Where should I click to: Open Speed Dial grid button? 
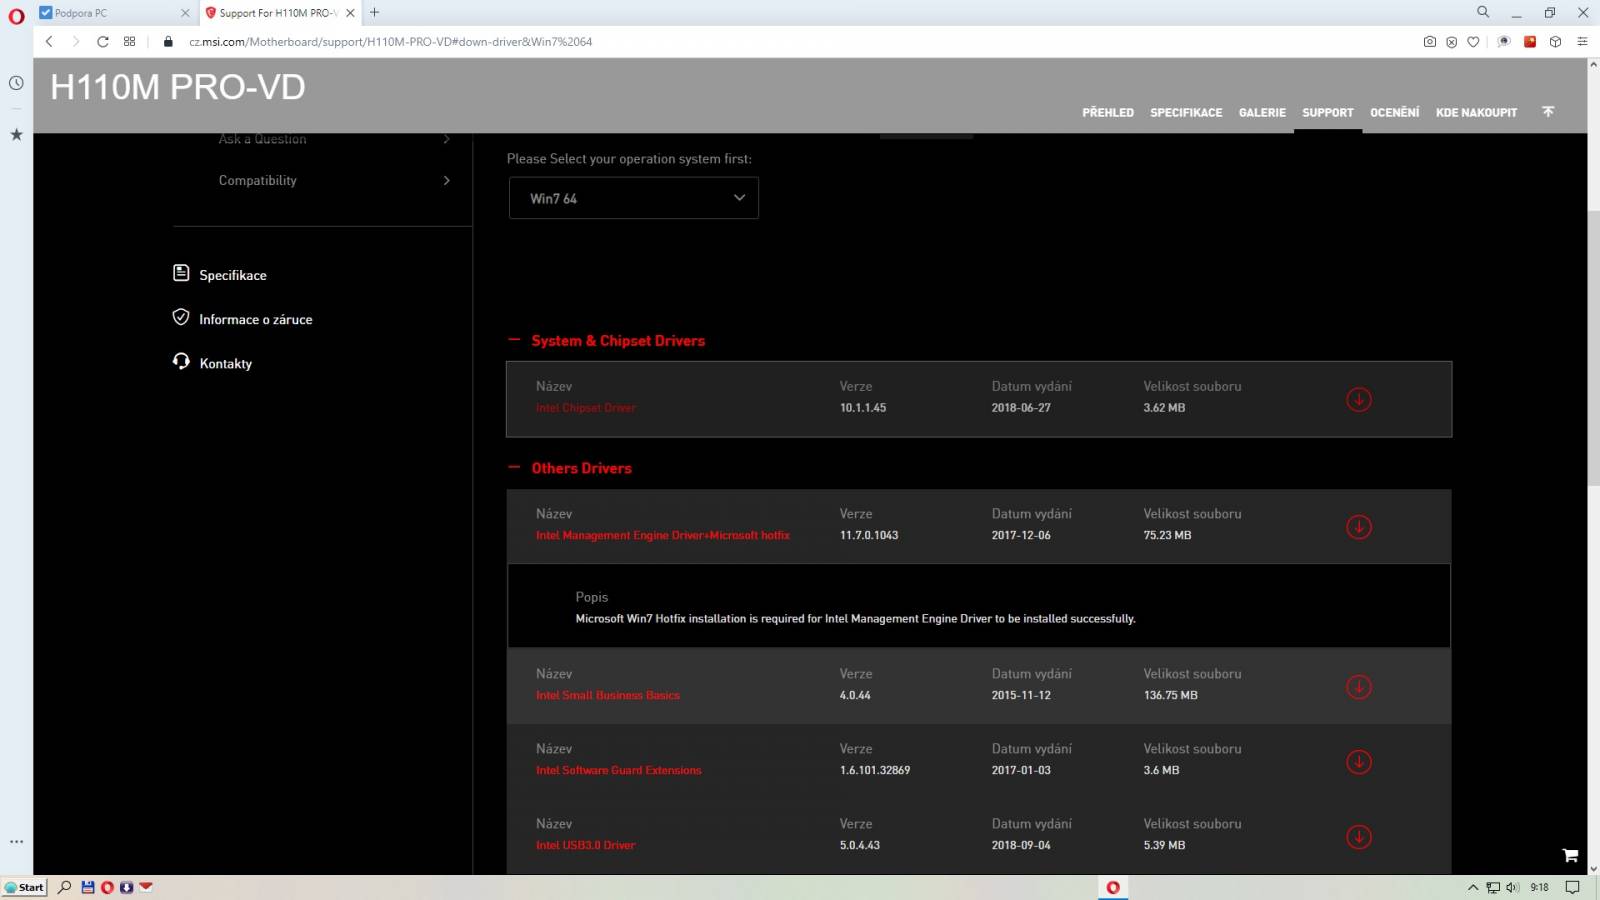click(129, 42)
